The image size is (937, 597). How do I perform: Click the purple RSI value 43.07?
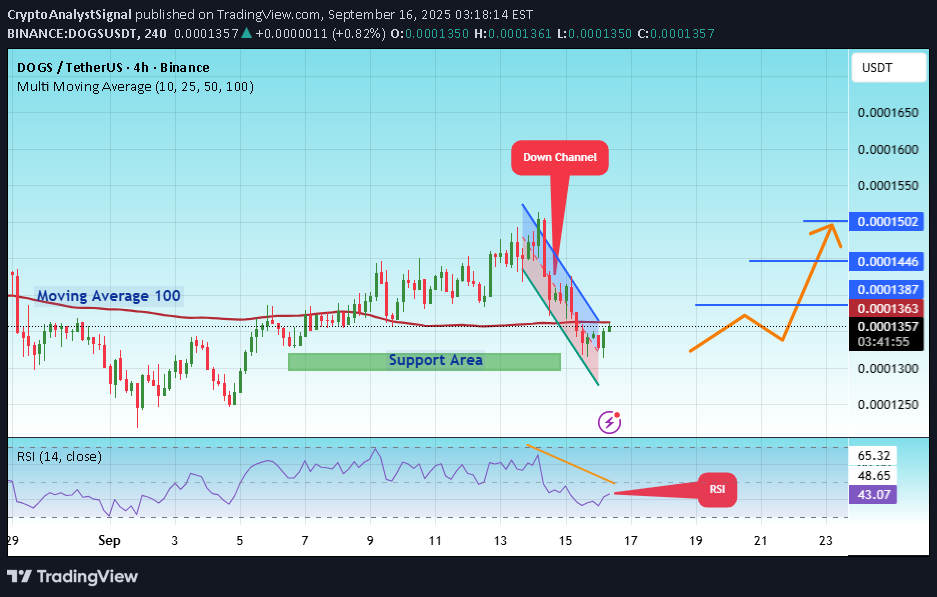[873, 495]
